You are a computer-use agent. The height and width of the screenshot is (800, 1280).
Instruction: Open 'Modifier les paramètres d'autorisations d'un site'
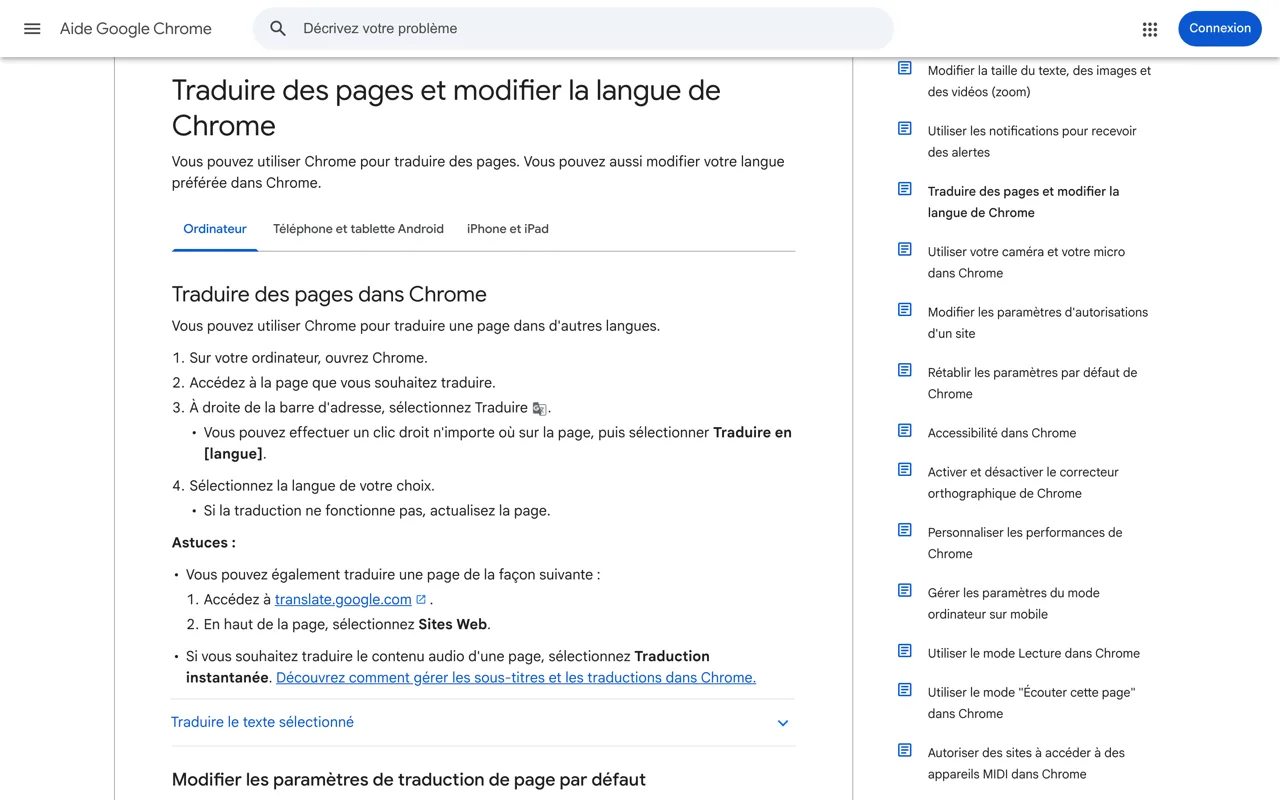pos(1038,323)
